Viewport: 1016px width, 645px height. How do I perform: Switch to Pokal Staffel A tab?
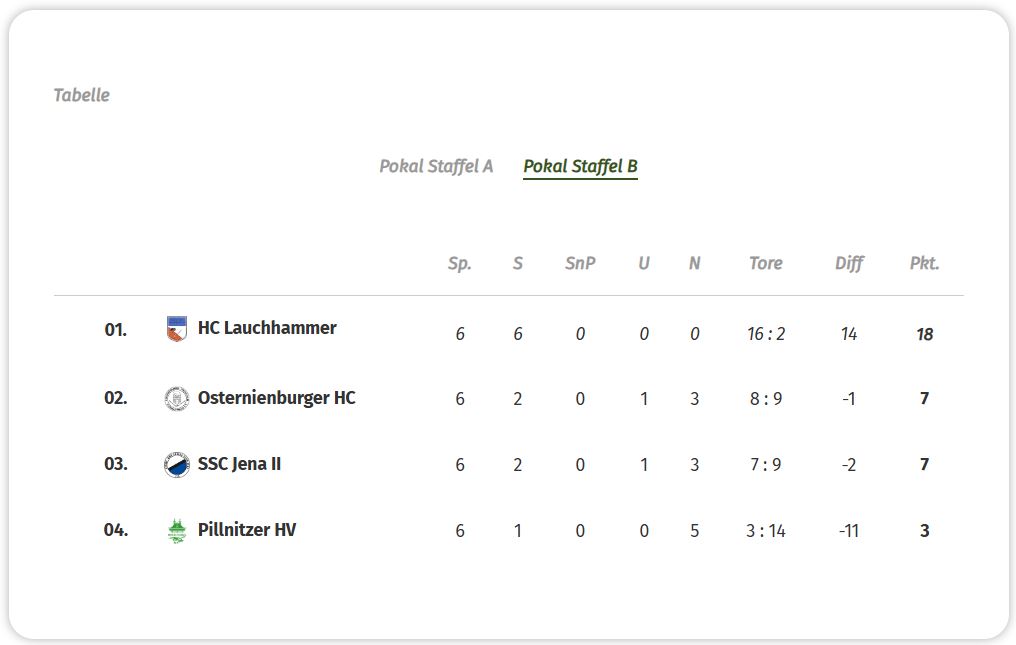436,166
